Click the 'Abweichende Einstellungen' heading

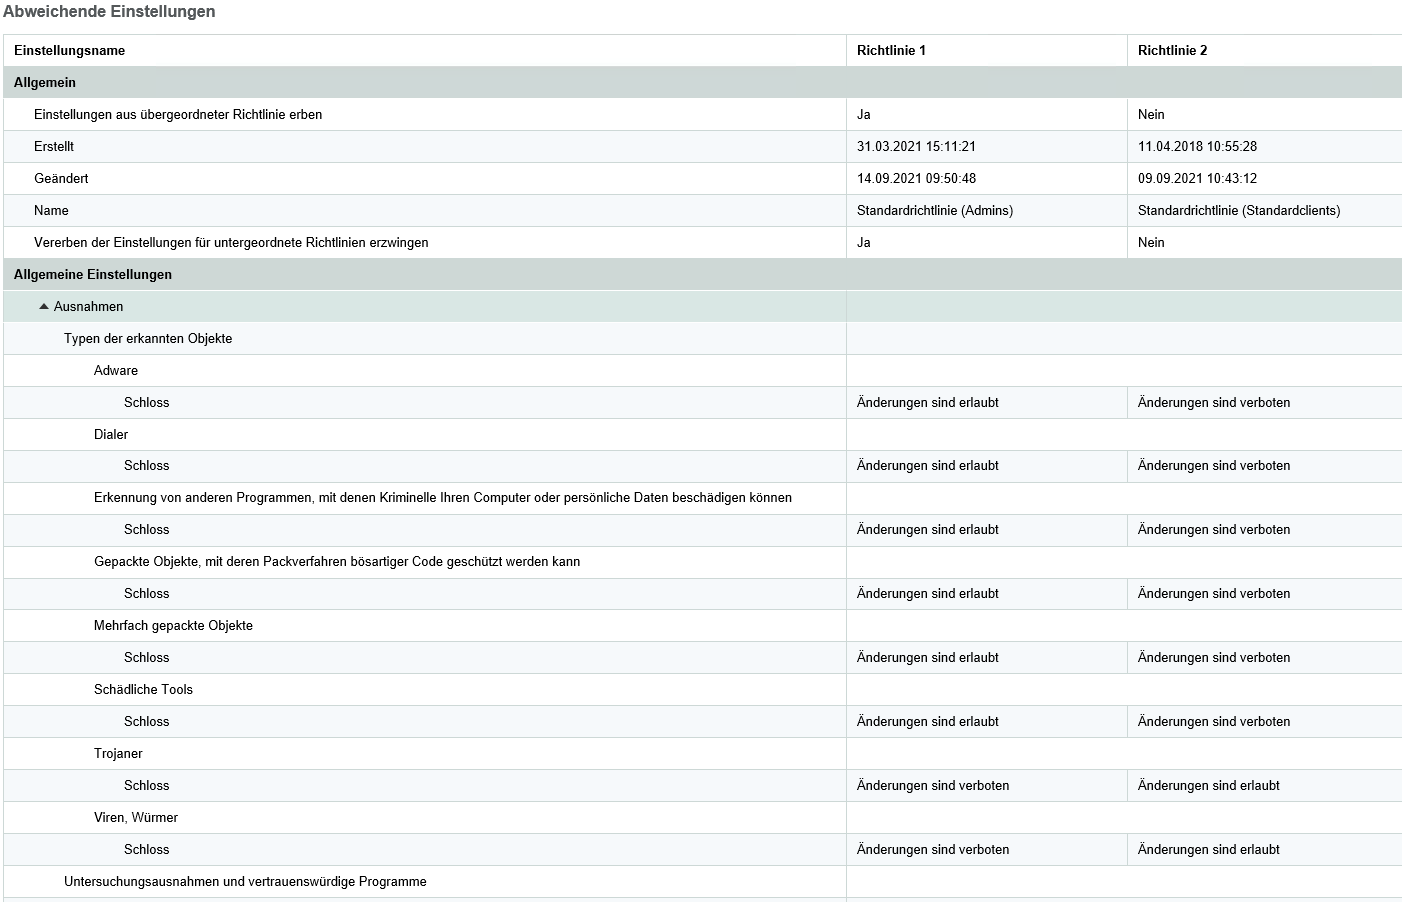109,12
